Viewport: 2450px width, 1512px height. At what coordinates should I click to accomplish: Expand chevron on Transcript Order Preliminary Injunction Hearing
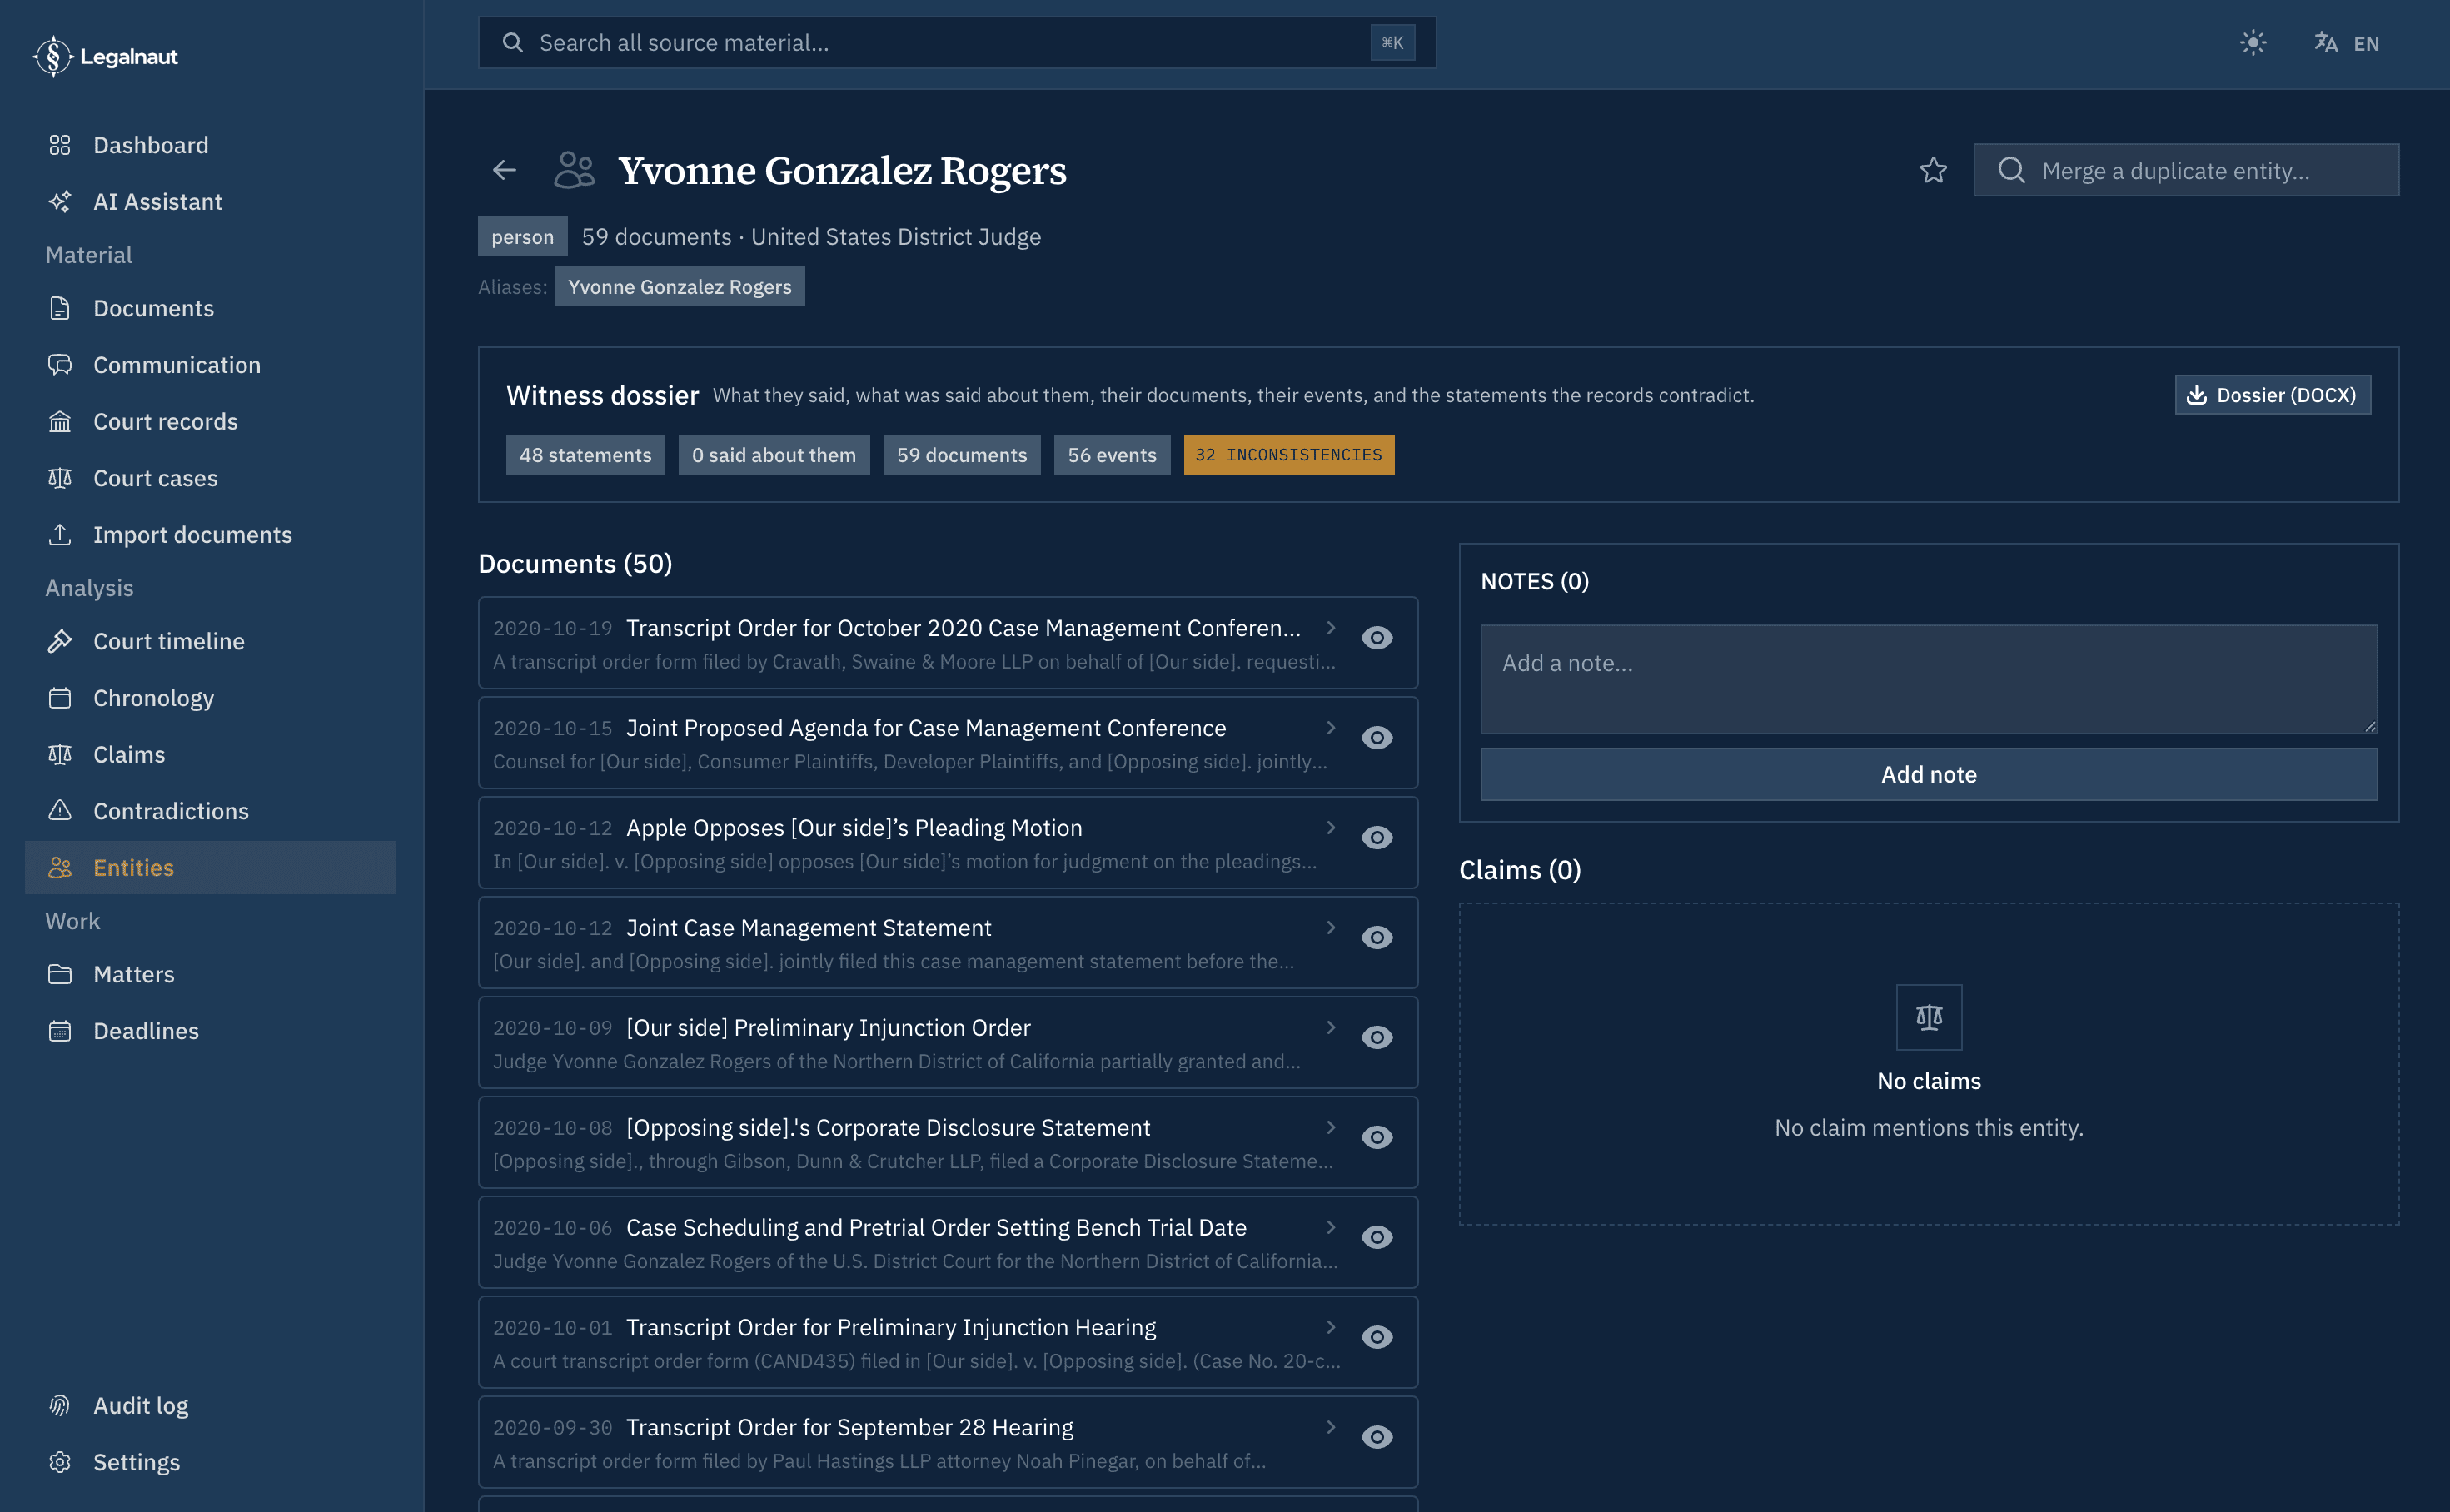1331,1327
